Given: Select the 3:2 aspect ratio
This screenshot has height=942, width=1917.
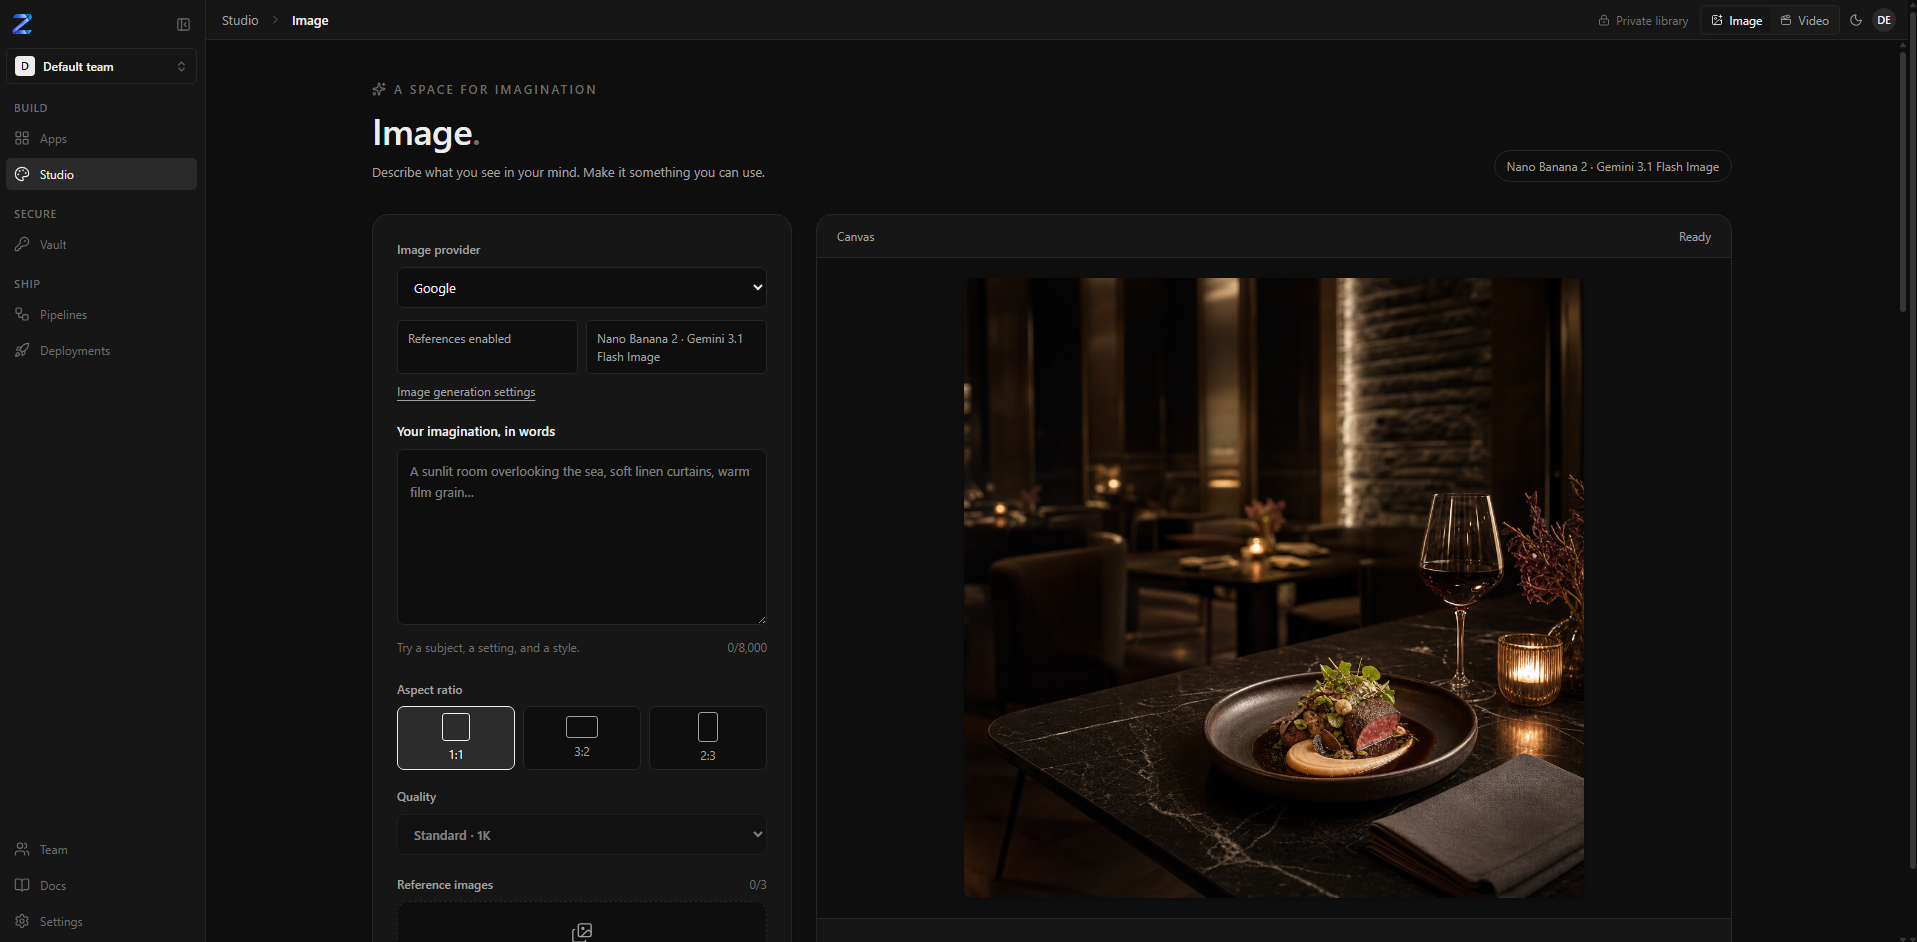Looking at the screenshot, I should click(x=582, y=738).
